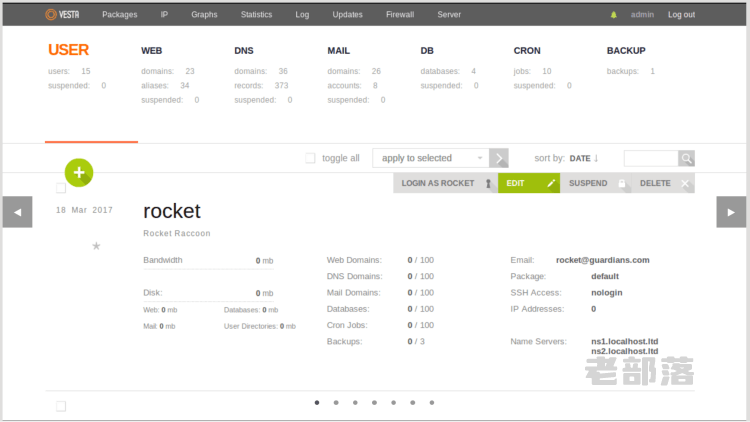Viewport: 750px width, 422px height.
Task: Click name server ns2.localhost.ltd
Action: click(x=625, y=351)
